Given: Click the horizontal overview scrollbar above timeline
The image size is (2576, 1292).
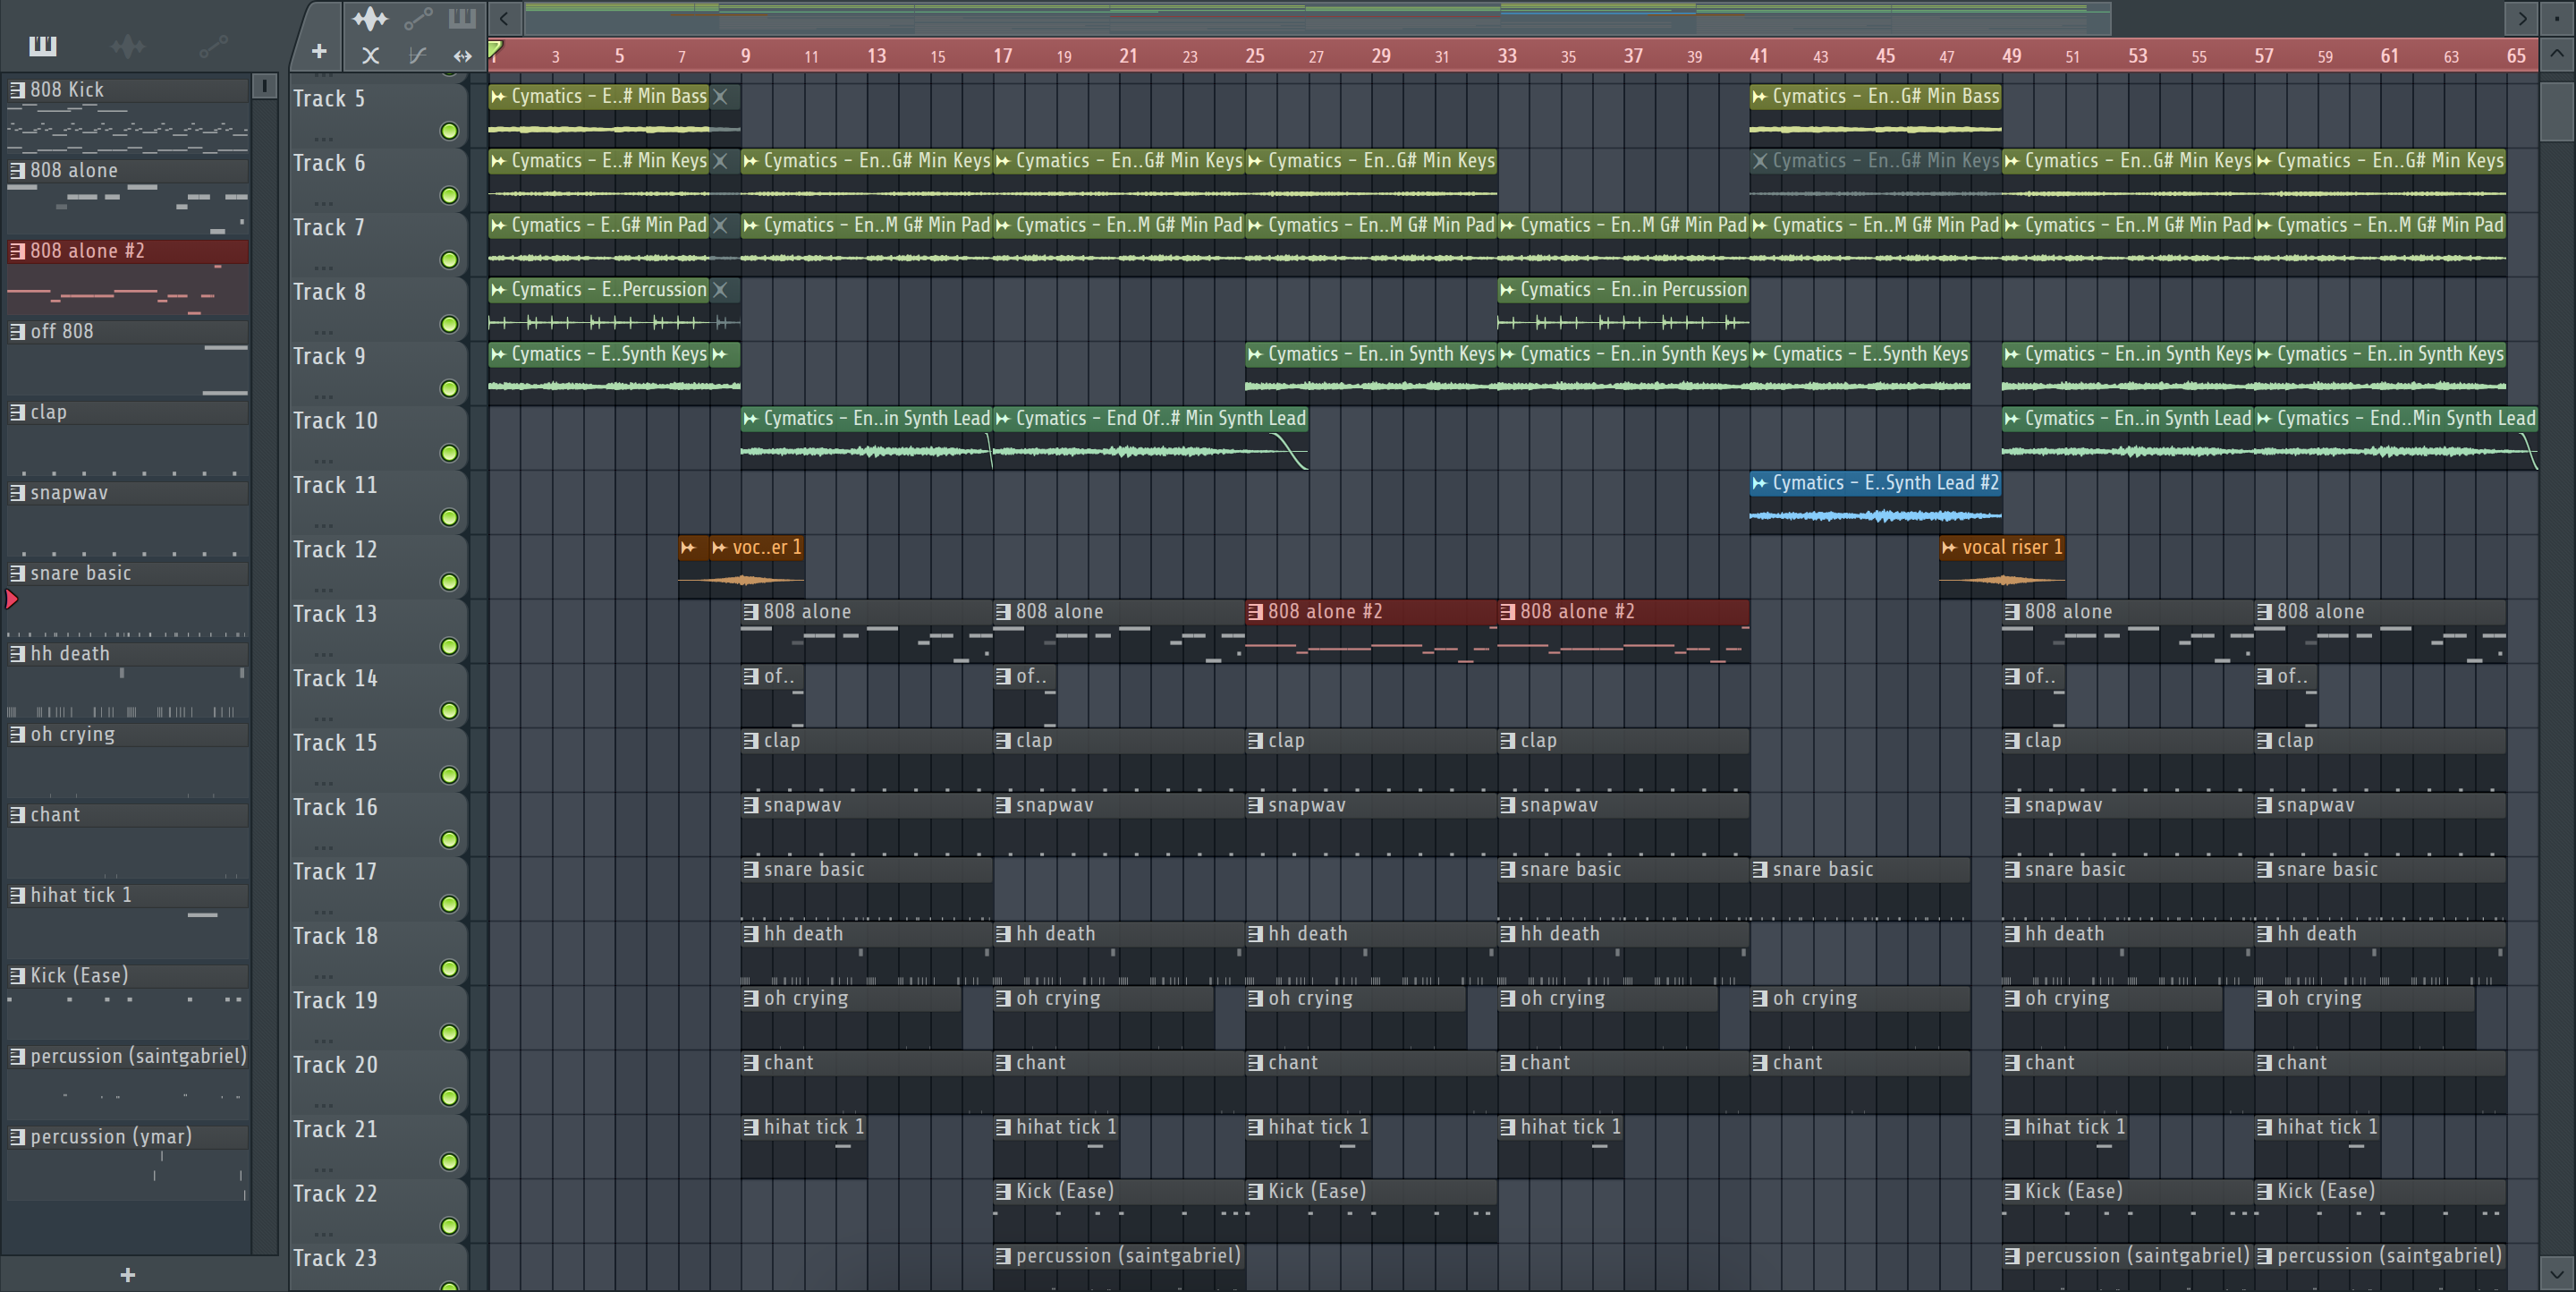Looking at the screenshot, I should pos(1318,18).
